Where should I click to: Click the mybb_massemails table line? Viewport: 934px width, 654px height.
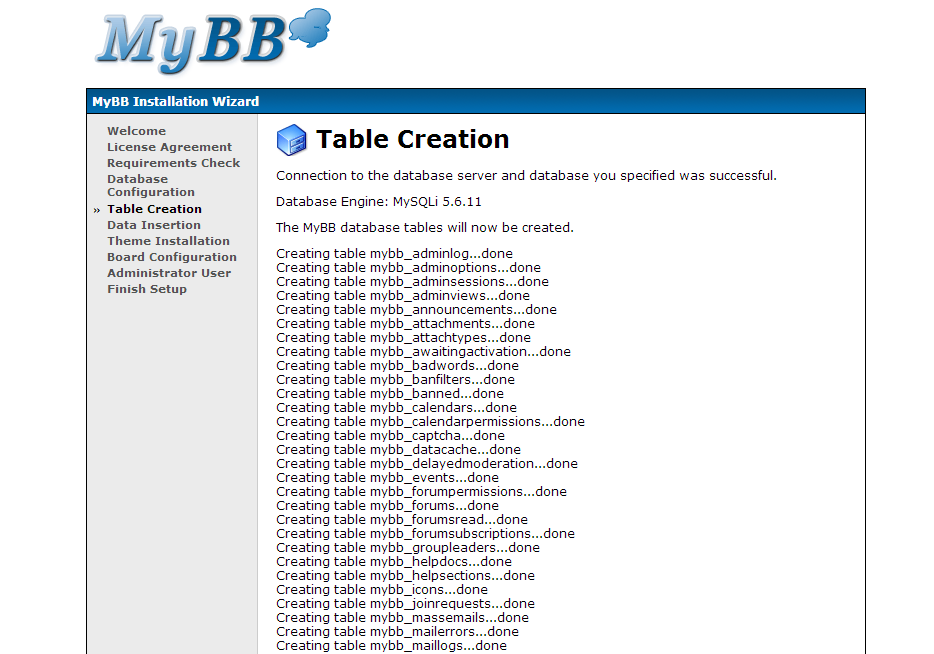point(403,618)
